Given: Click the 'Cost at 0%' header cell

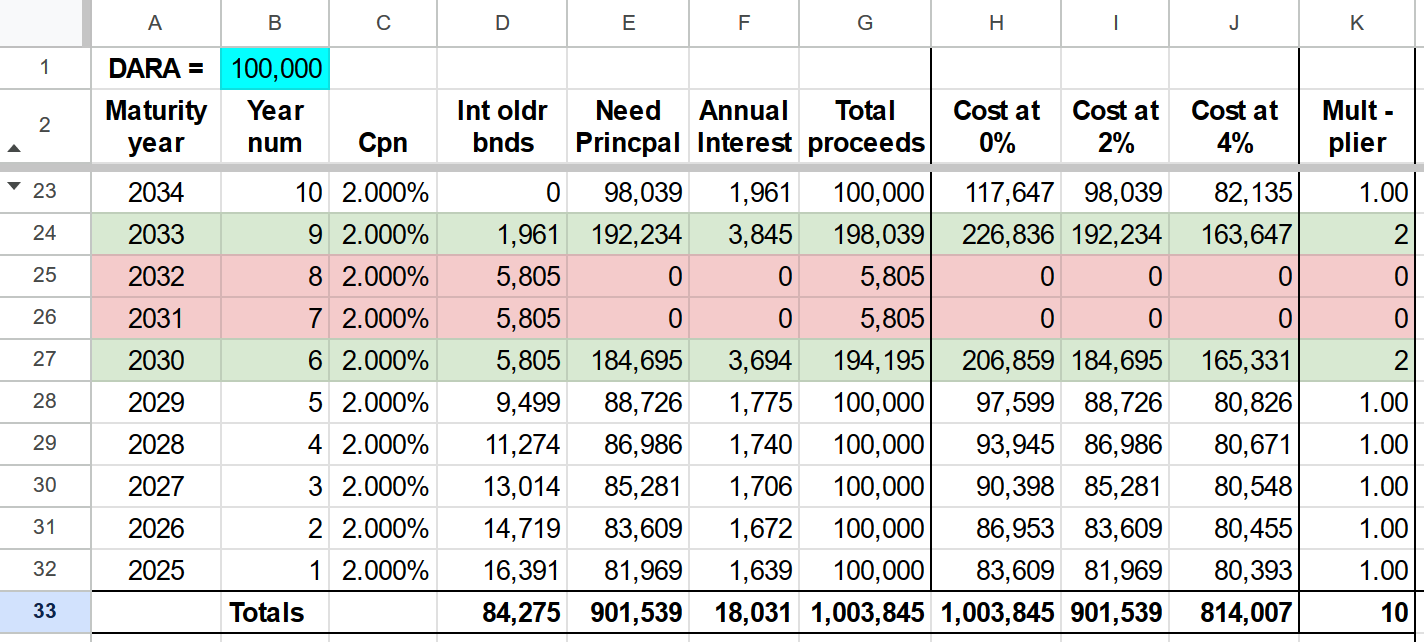Looking at the screenshot, I should pyautogui.click(x=997, y=126).
